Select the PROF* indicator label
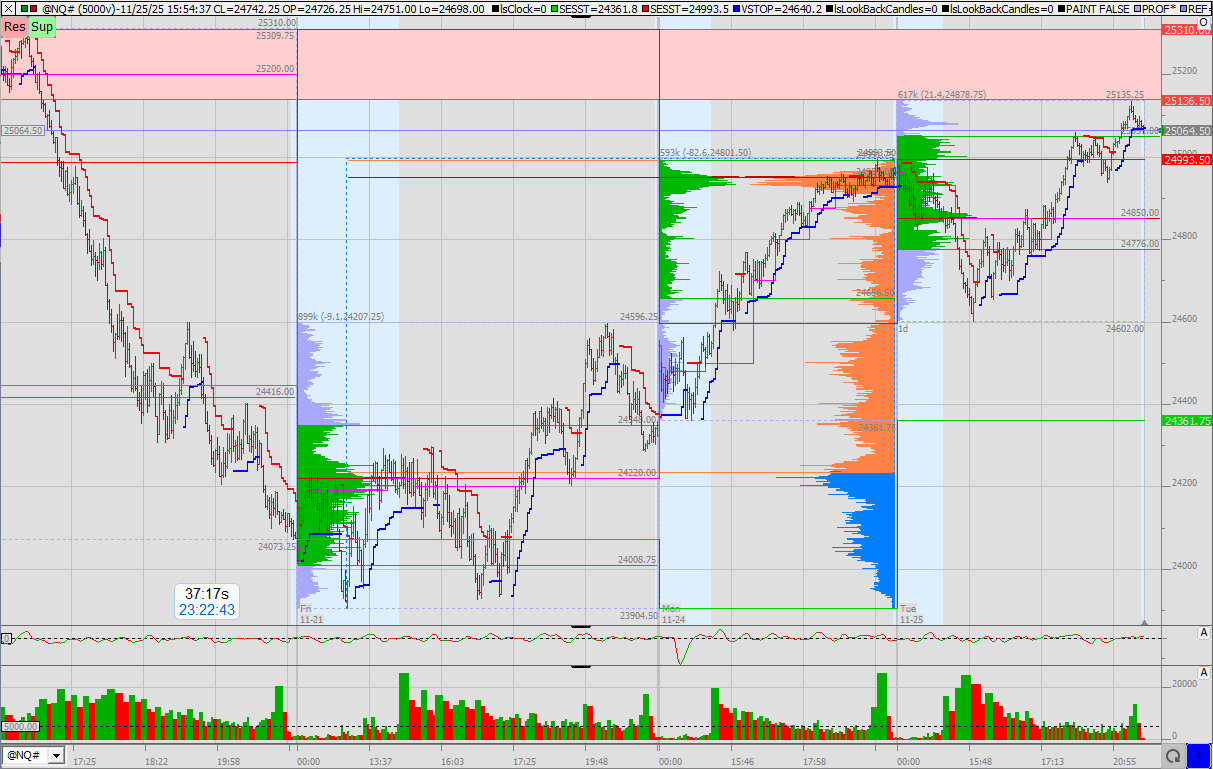Screen dimensions: 1213x769 (x=1156, y=8)
